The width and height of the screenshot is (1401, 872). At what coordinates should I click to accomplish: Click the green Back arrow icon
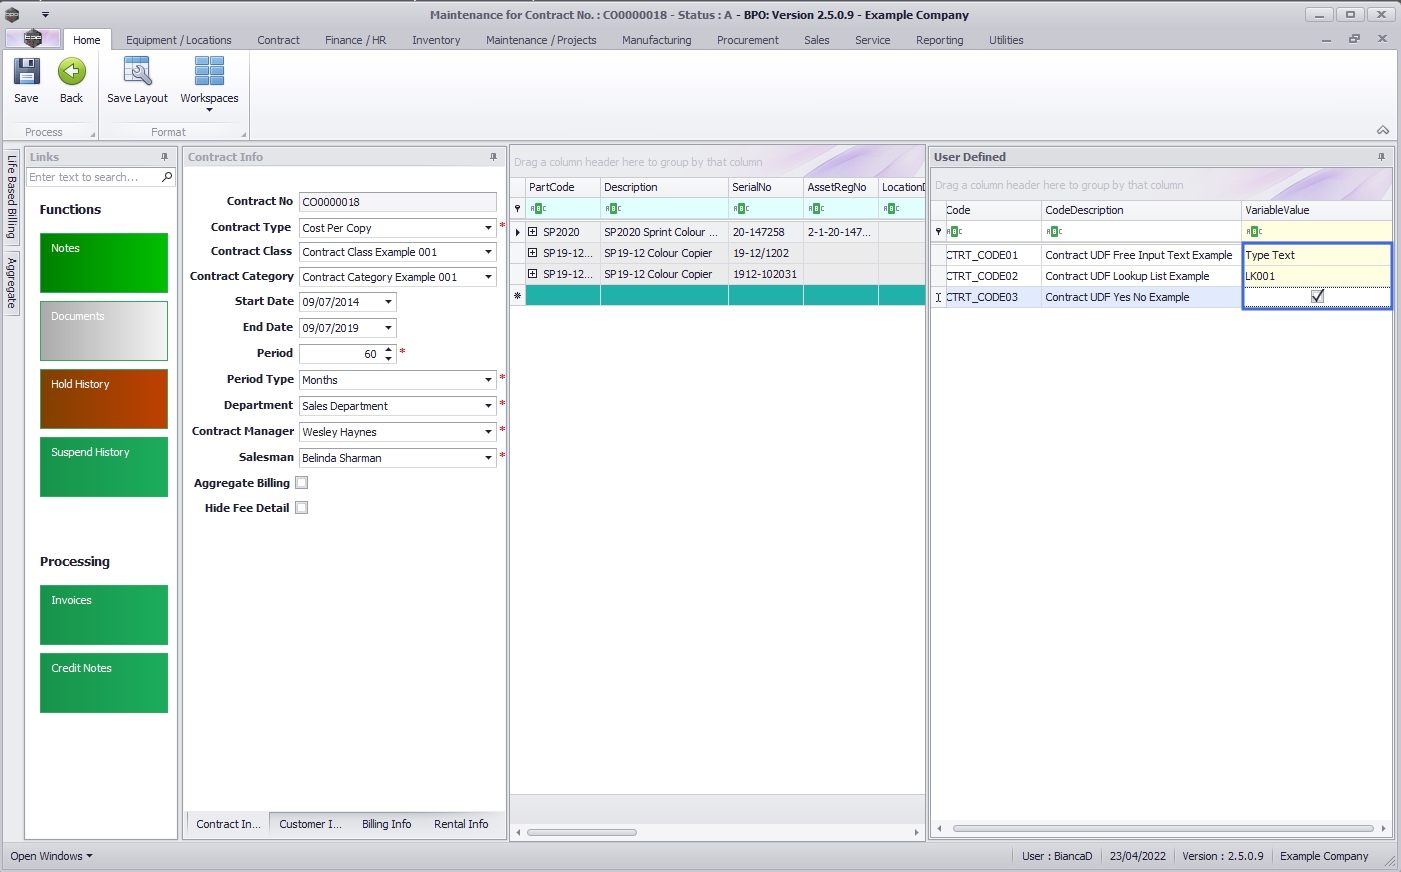click(71, 72)
